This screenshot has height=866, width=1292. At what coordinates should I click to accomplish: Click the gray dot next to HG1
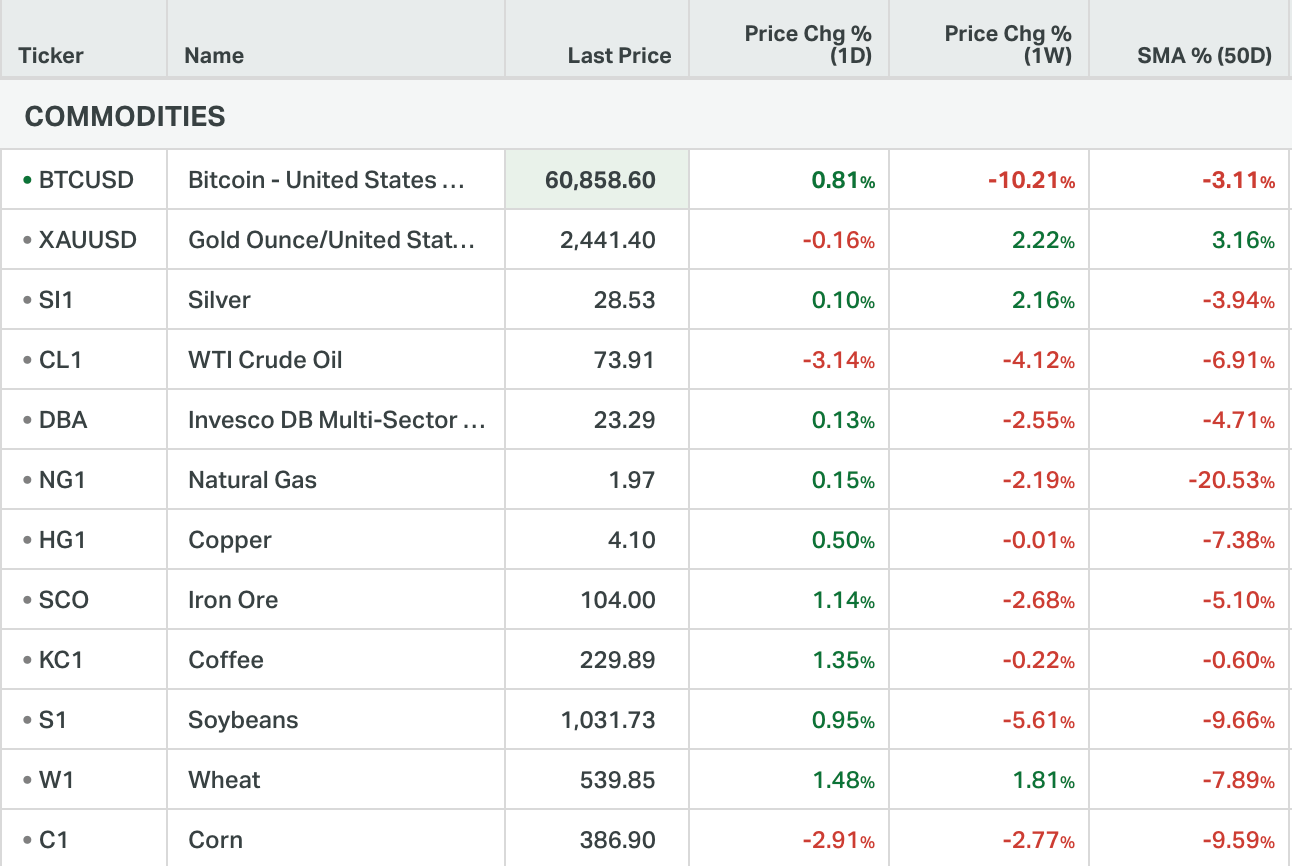(28, 541)
